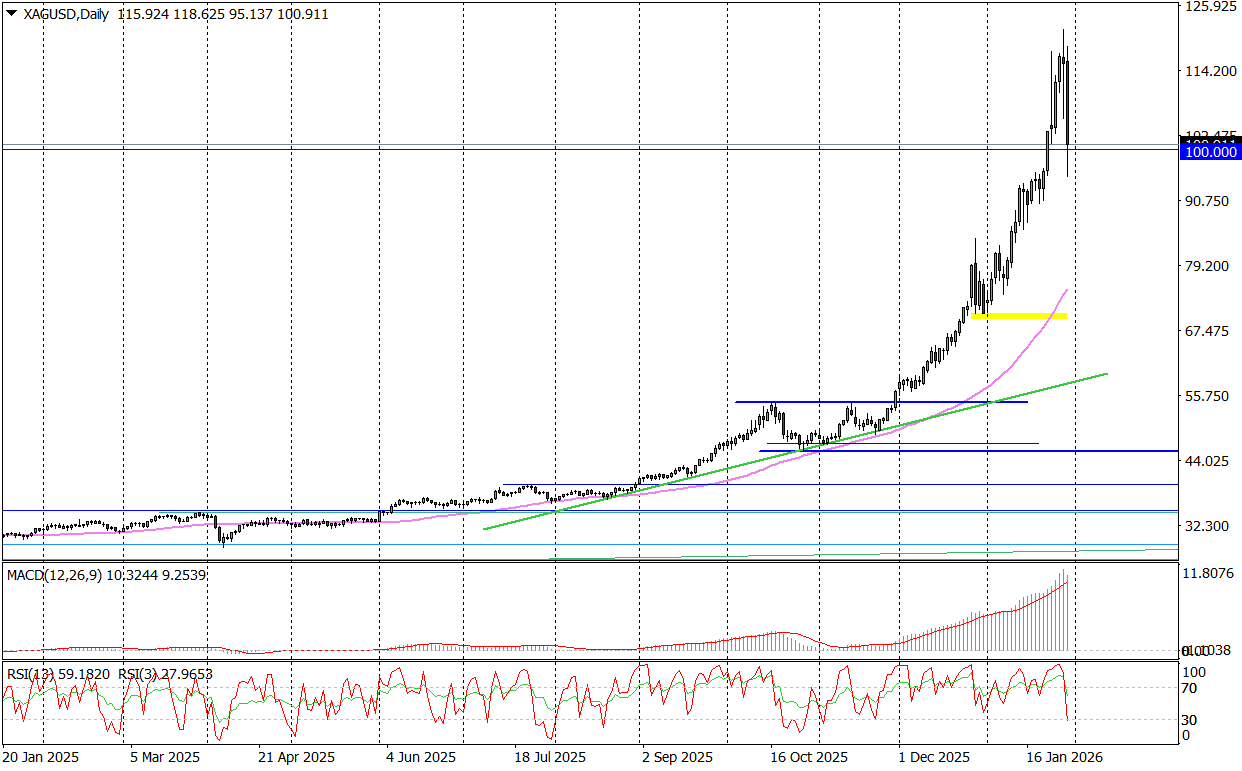The image size is (1242, 771).
Task: Click the 11.8076 MACD scale value
Action: coord(1209,574)
